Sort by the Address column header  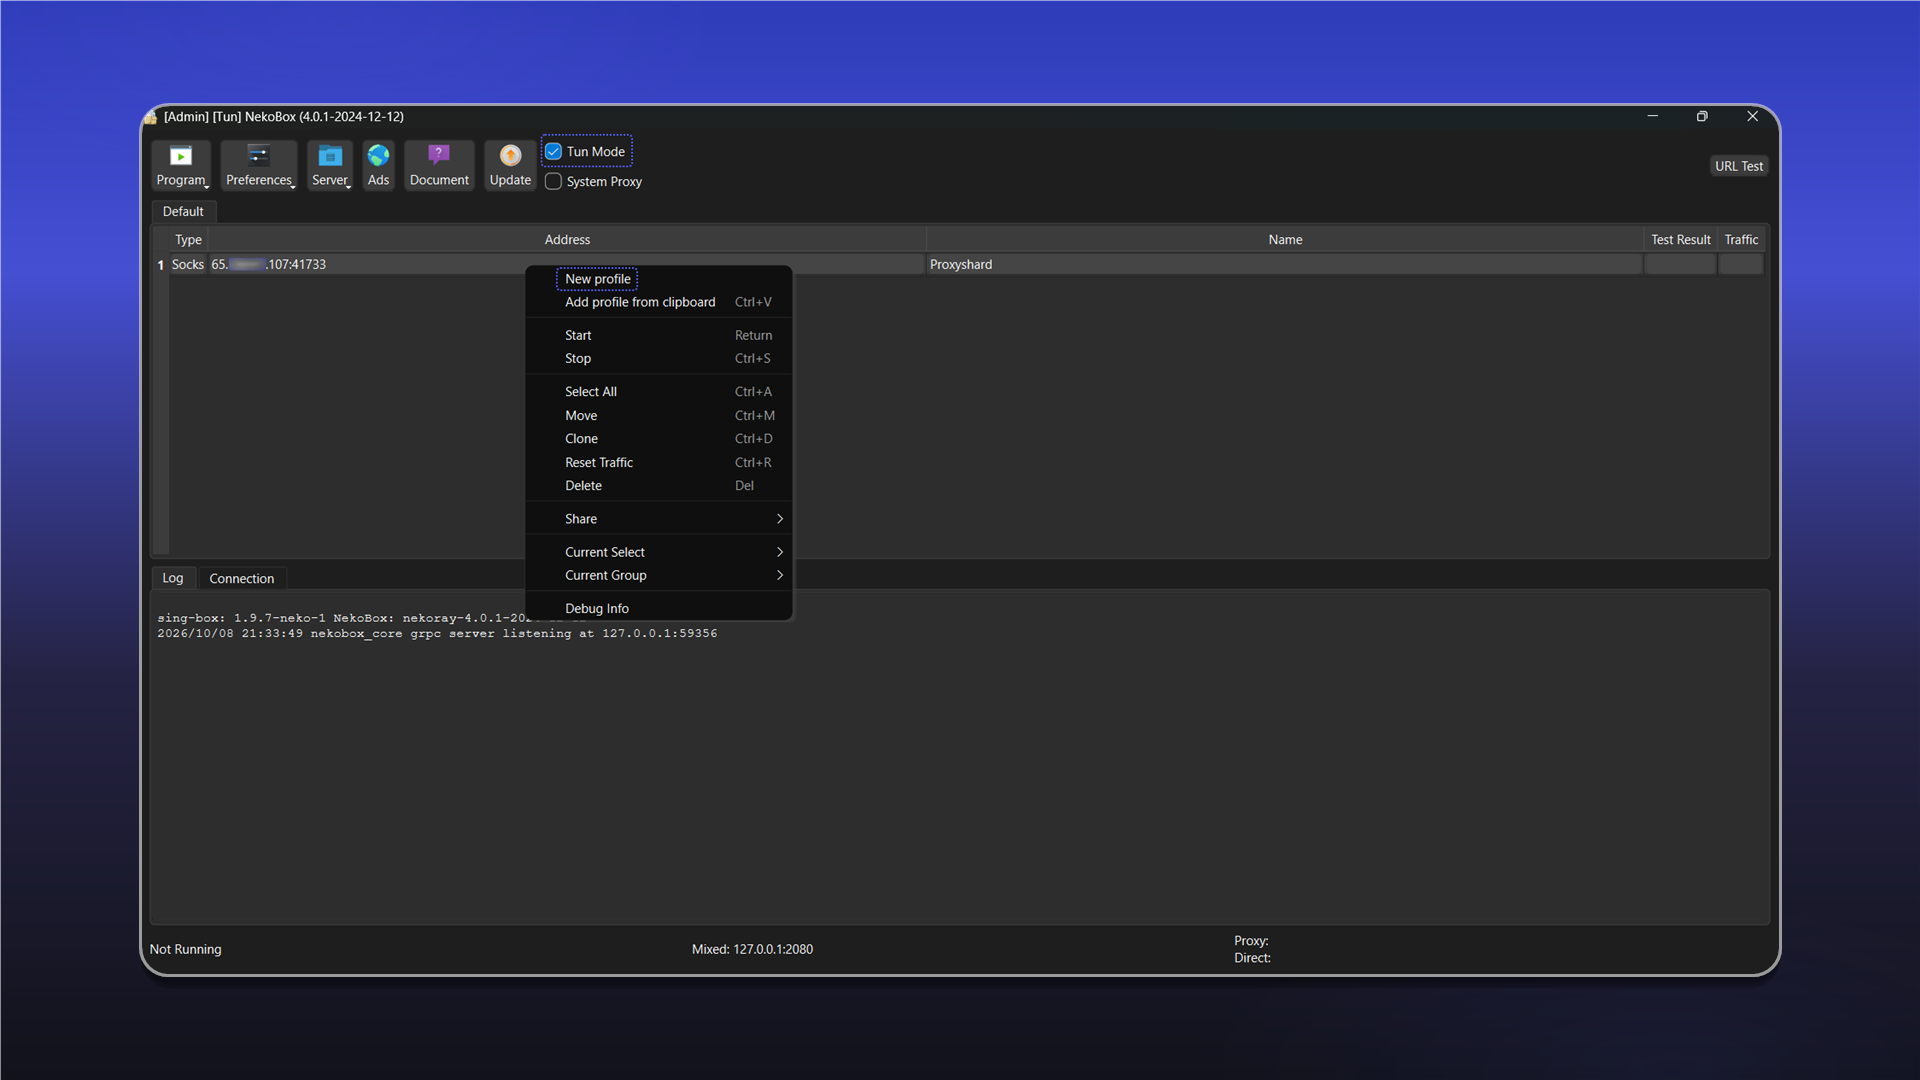click(x=567, y=240)
